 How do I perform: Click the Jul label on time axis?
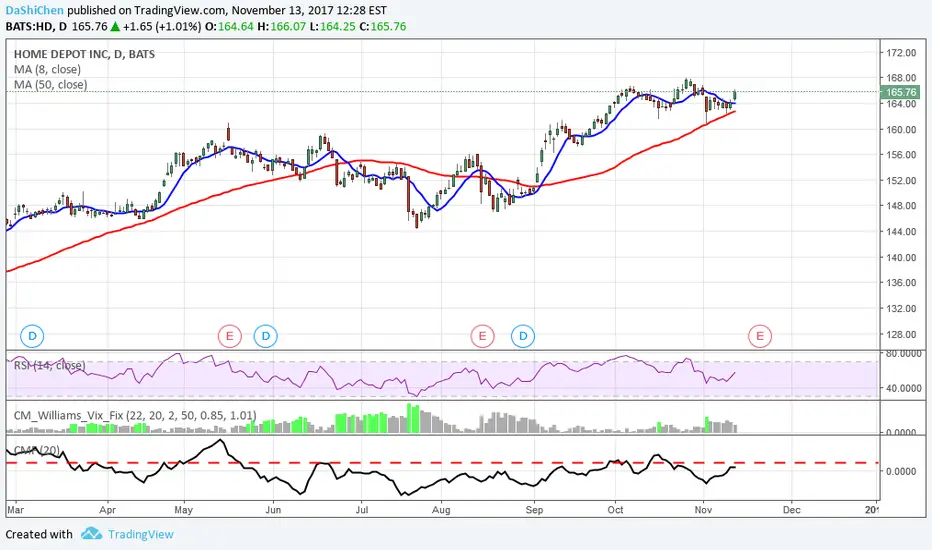362,510
